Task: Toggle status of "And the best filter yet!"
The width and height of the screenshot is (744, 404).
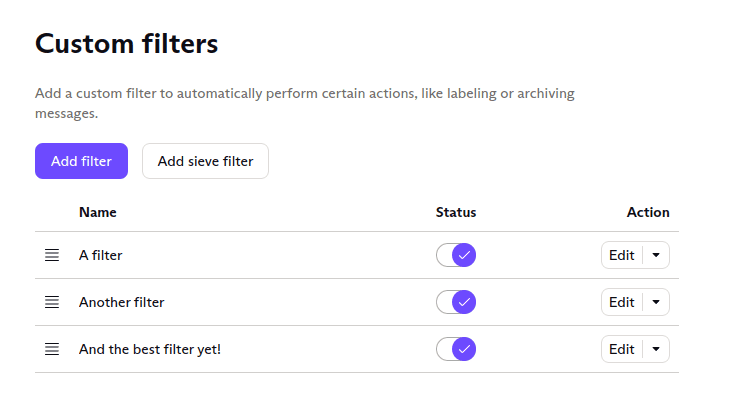Action: 456,349
